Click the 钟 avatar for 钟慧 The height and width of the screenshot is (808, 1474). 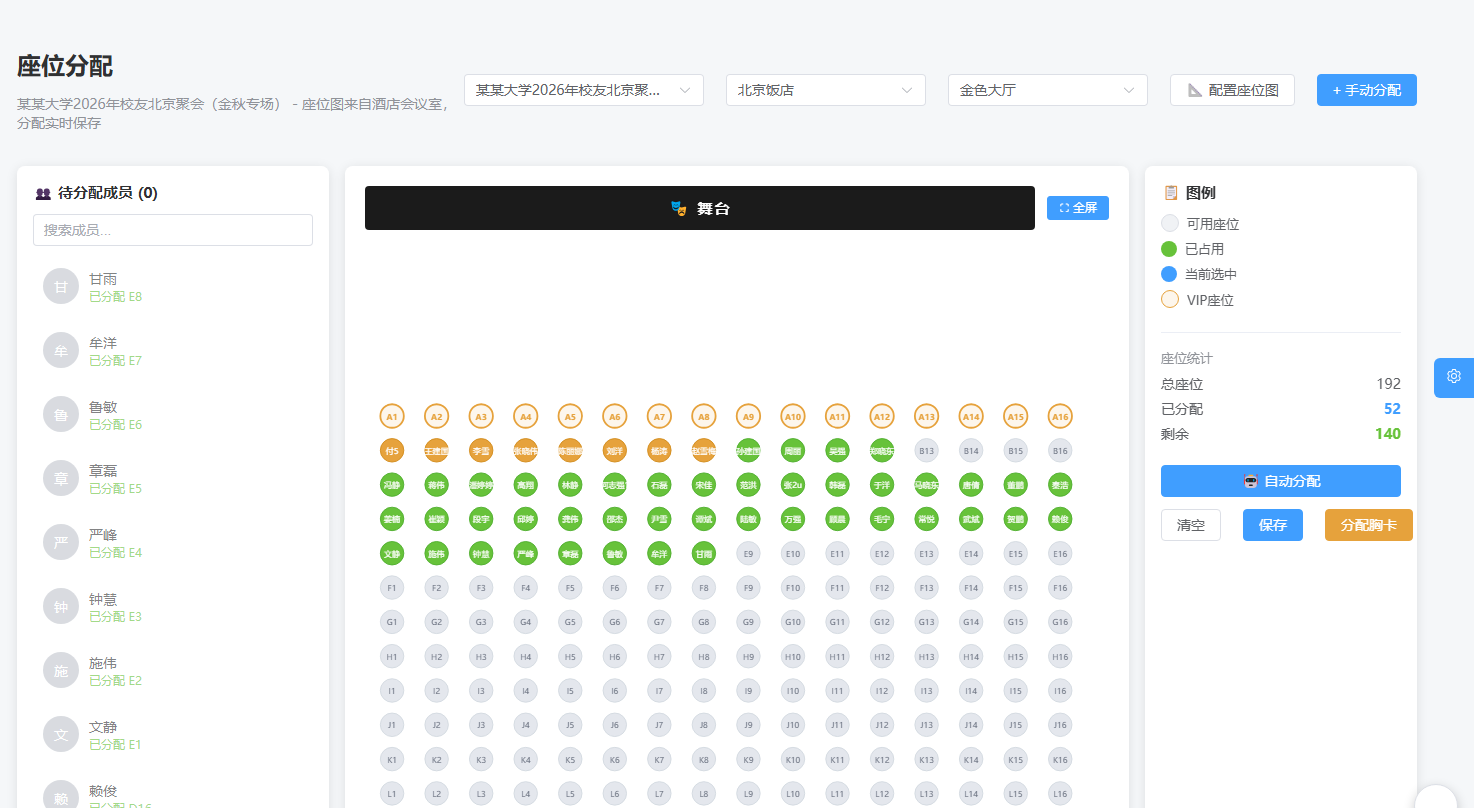[61, 607]
